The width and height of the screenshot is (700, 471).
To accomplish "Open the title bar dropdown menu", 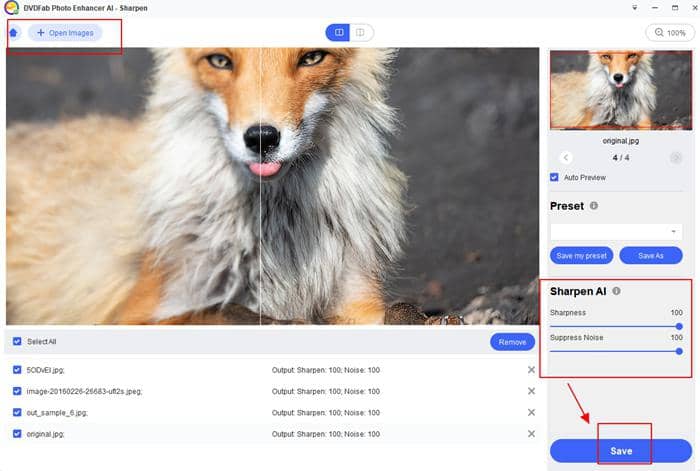I will tap(634, 7).
